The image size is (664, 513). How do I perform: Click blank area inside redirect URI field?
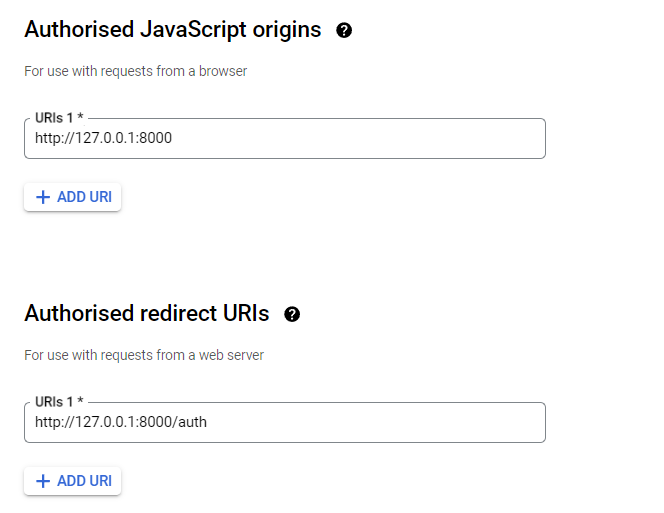point(377,422)
